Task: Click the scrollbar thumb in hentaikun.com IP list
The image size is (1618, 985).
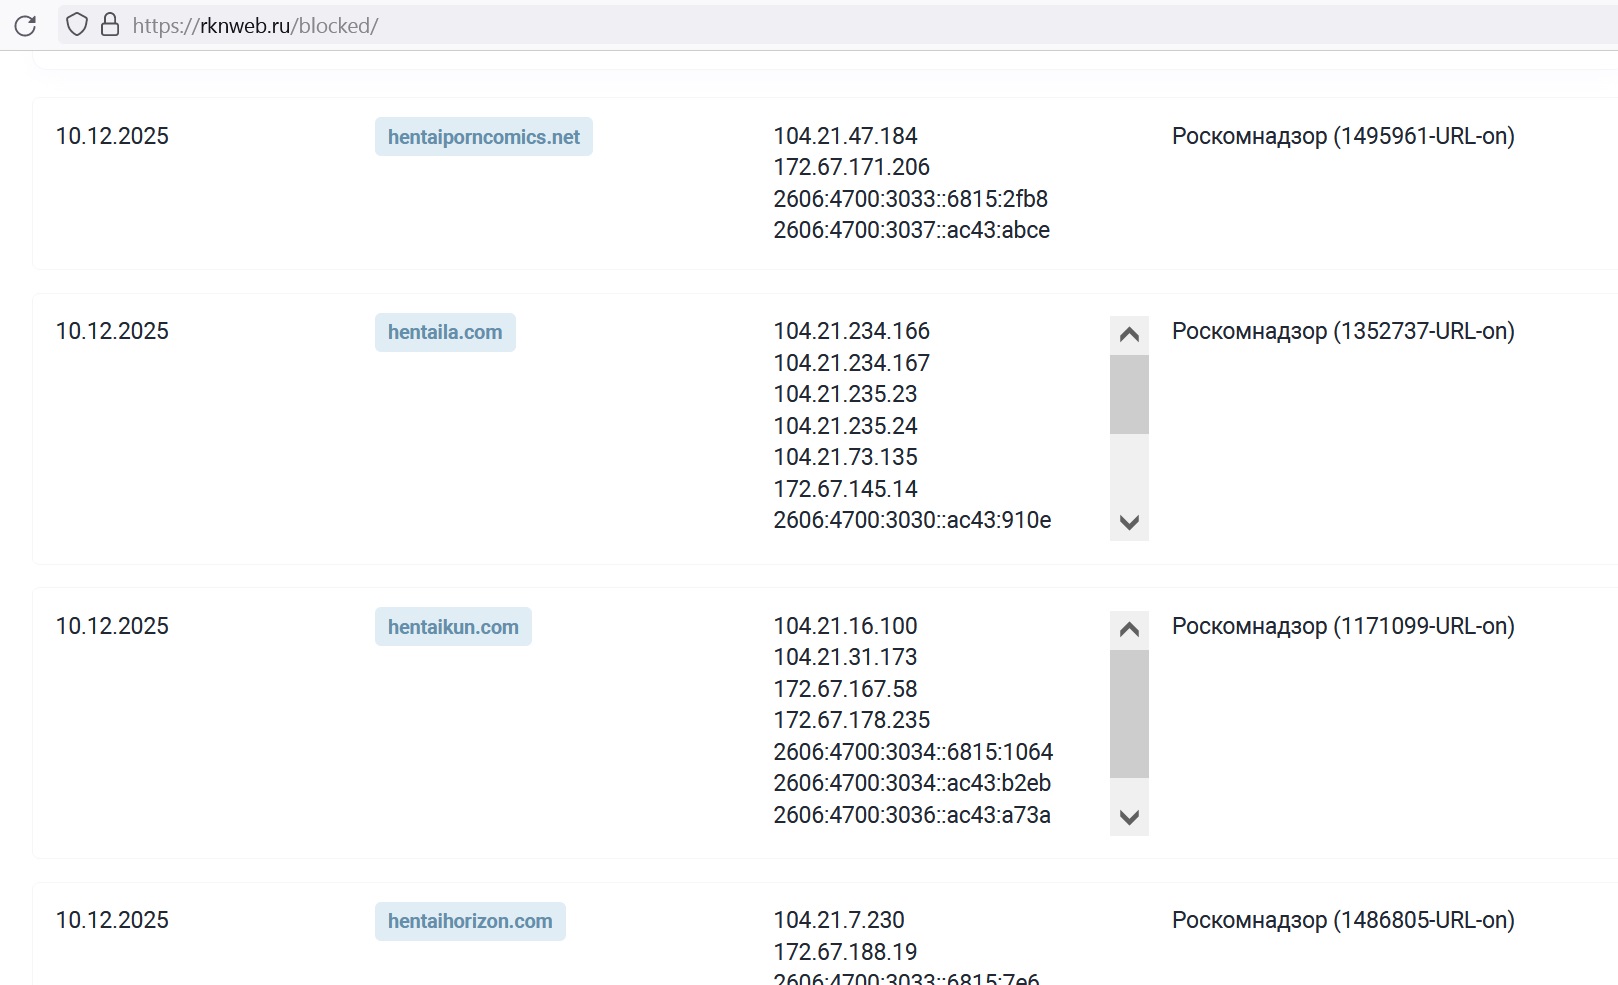Action: pos(1129,713)
